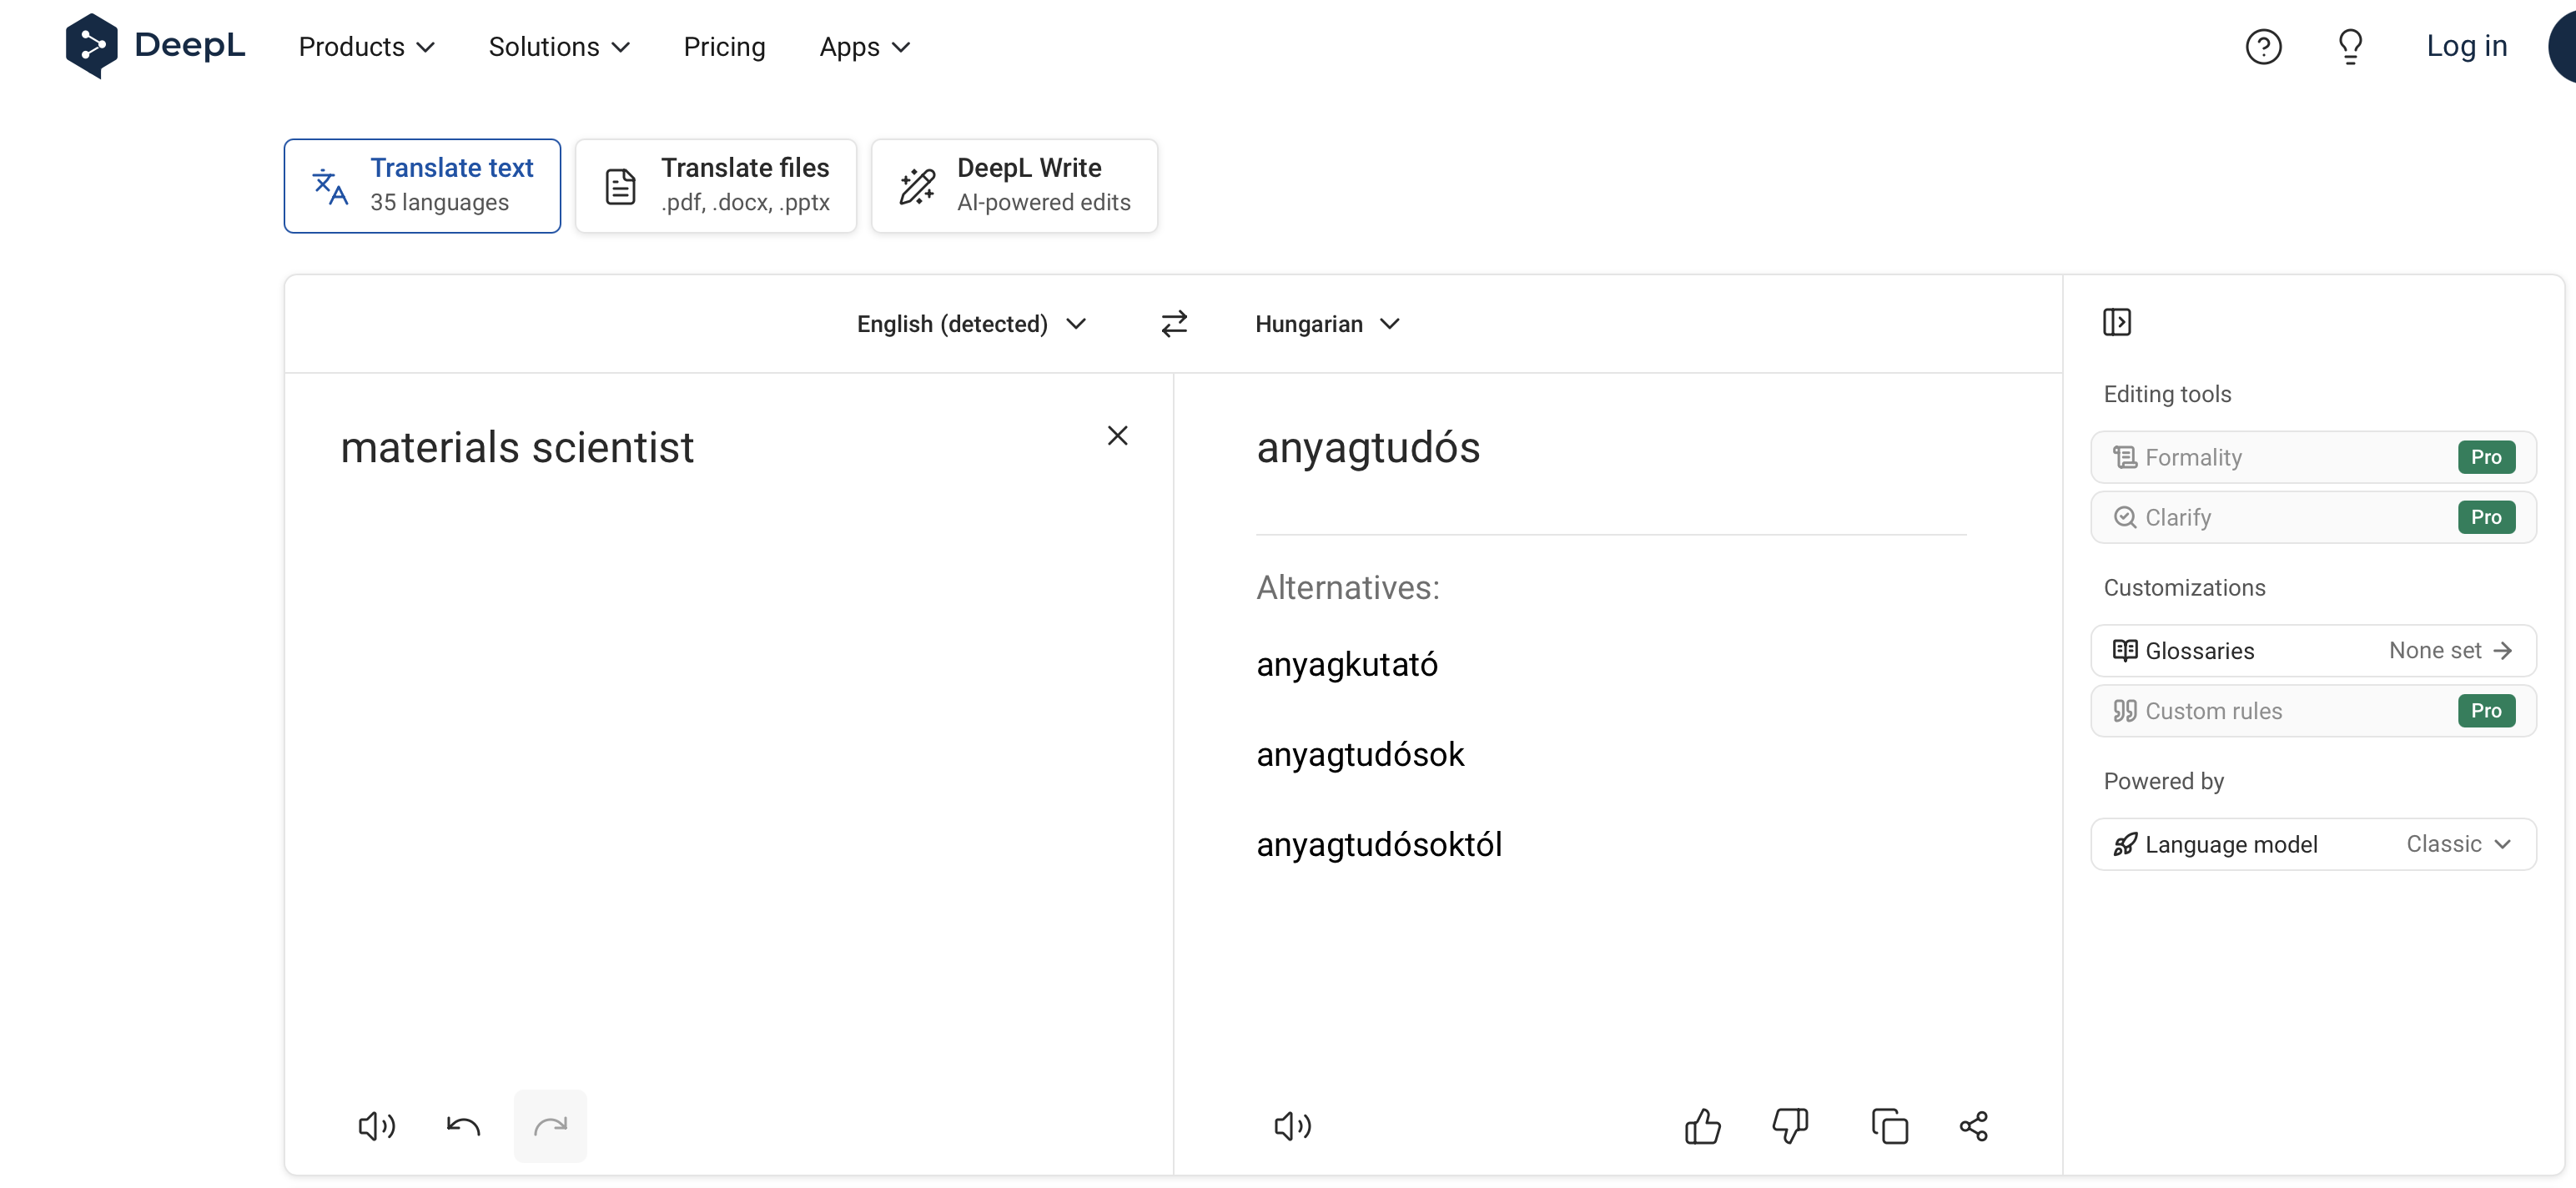Image resolution: width=2576 pixels, height=1188 pixels.
Task: Collapse the editing tools side panel
Action: [x=2116, y=322]
